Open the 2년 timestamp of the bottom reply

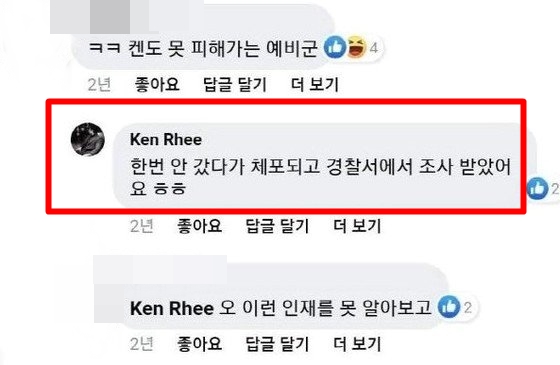141,344
